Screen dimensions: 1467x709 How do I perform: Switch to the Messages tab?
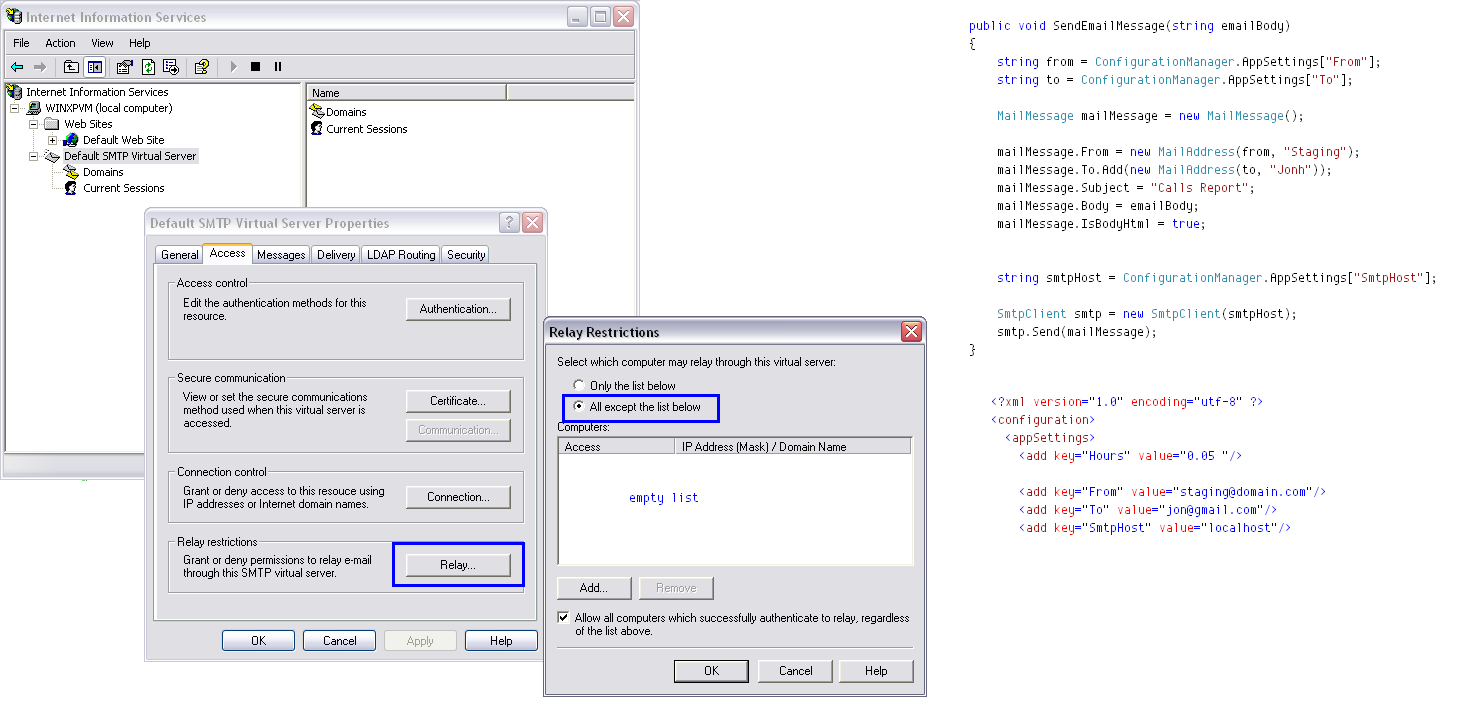pos(281,254)
